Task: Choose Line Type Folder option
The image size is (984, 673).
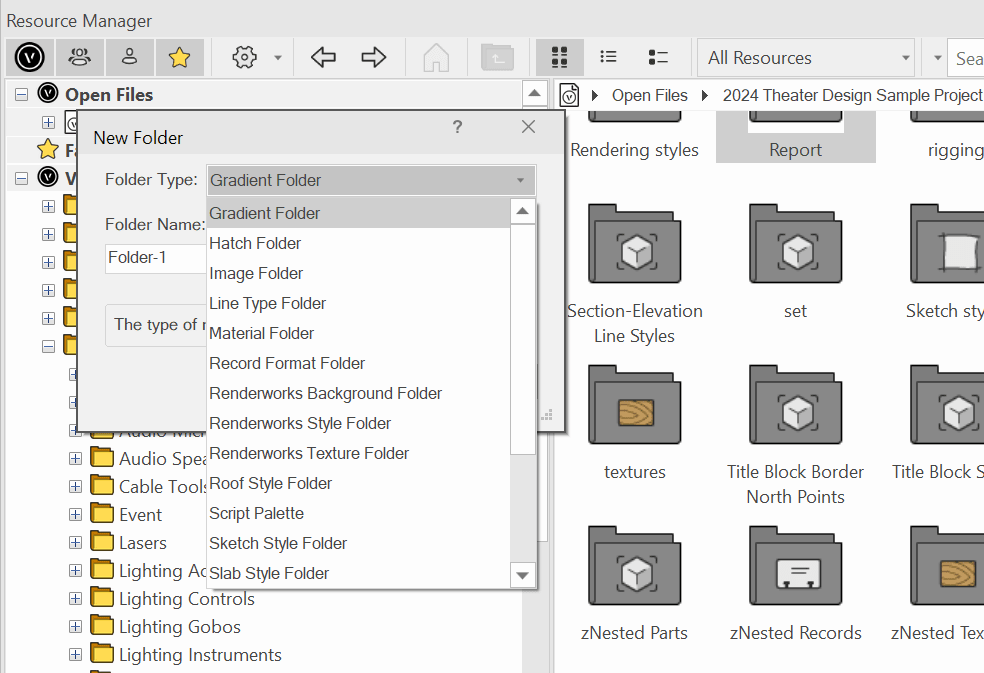Action: 358,303
